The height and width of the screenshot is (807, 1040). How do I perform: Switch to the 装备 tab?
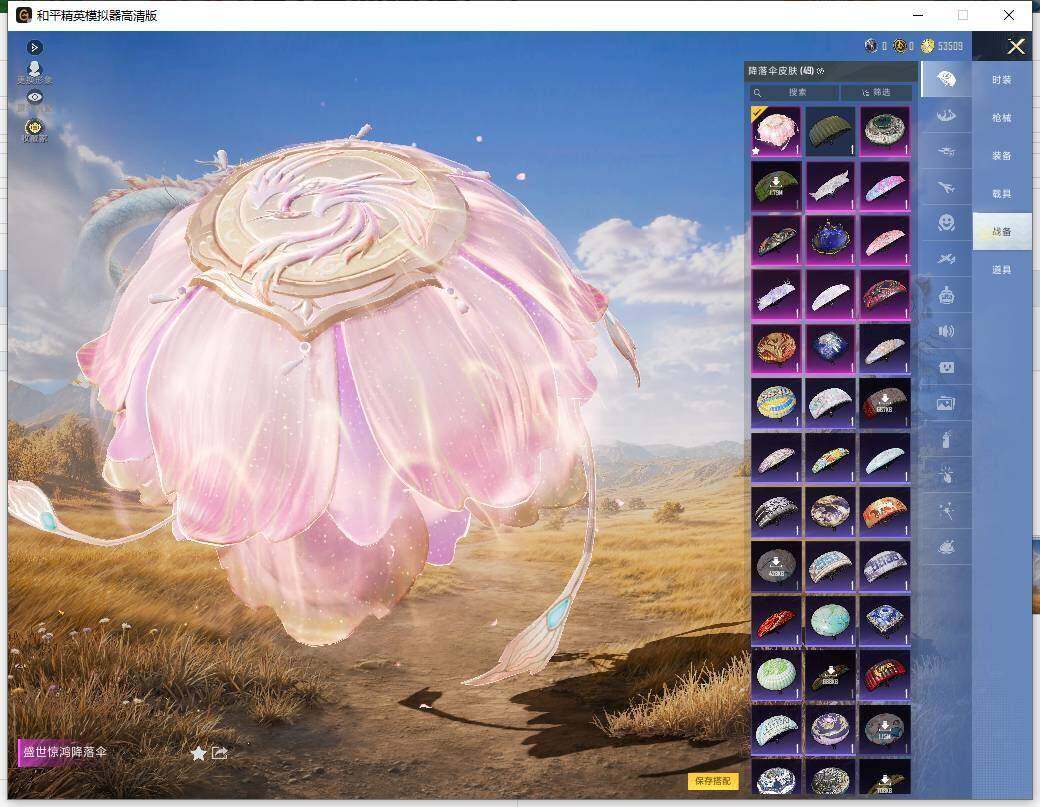pyautogui.click(x=1002, y=155)
